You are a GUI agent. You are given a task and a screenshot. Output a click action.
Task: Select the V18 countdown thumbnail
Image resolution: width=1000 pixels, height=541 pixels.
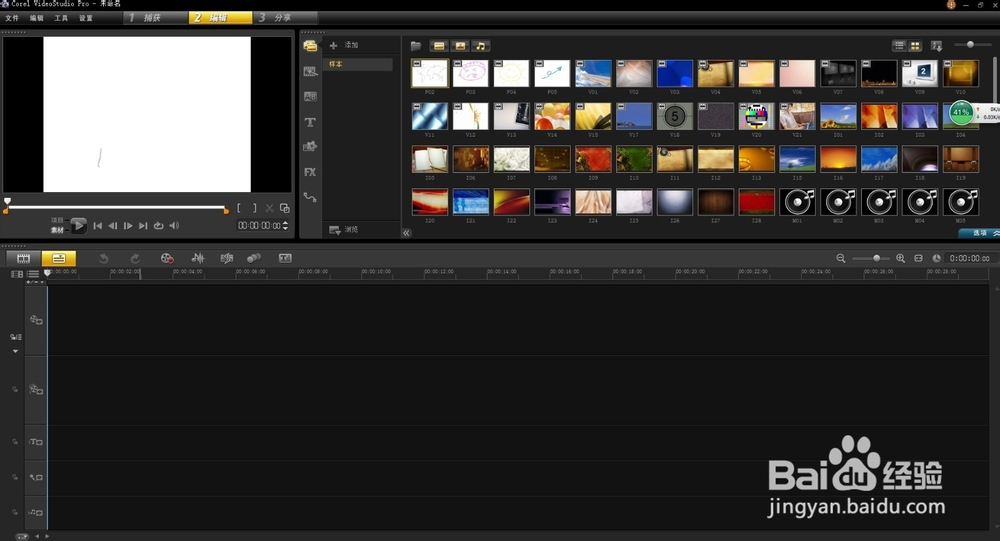[674, 116]
